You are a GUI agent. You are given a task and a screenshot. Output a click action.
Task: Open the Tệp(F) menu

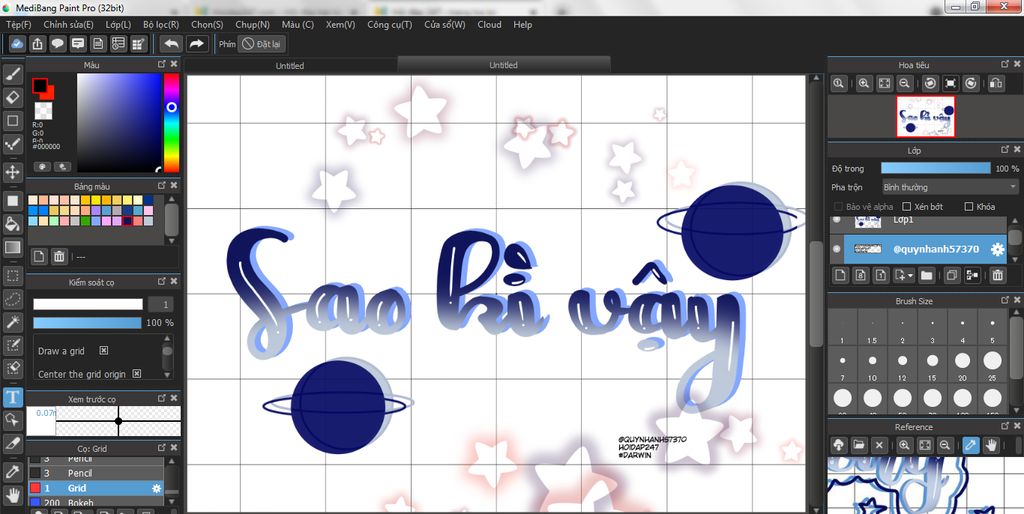(18, 24)
